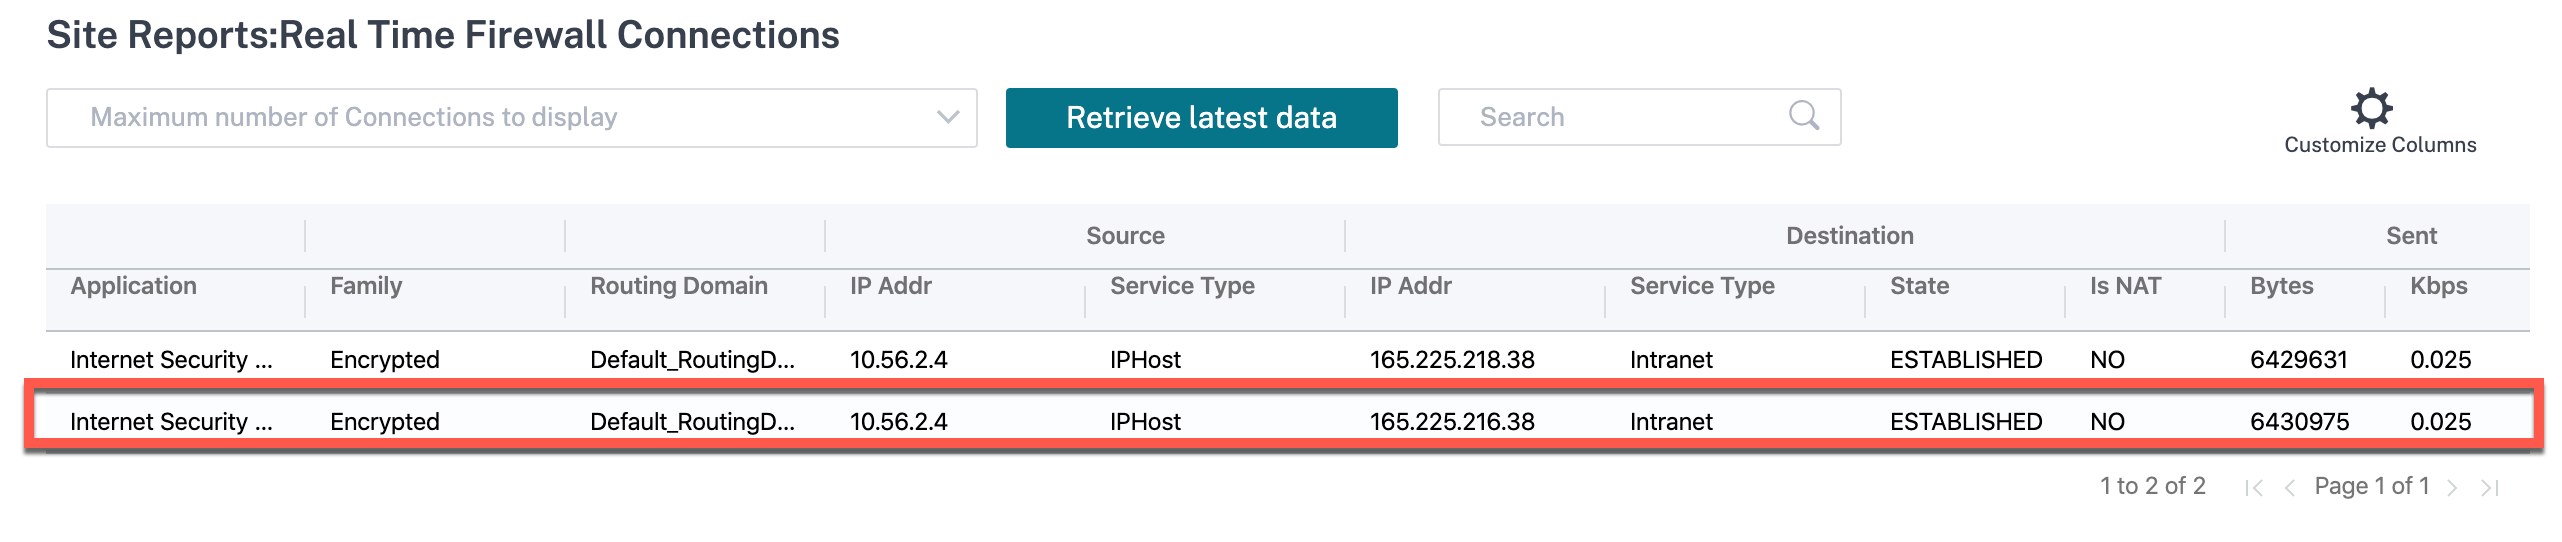
Task: Click the search magnifier icon
Action: pyautogui.click(x=1803, y=116)
